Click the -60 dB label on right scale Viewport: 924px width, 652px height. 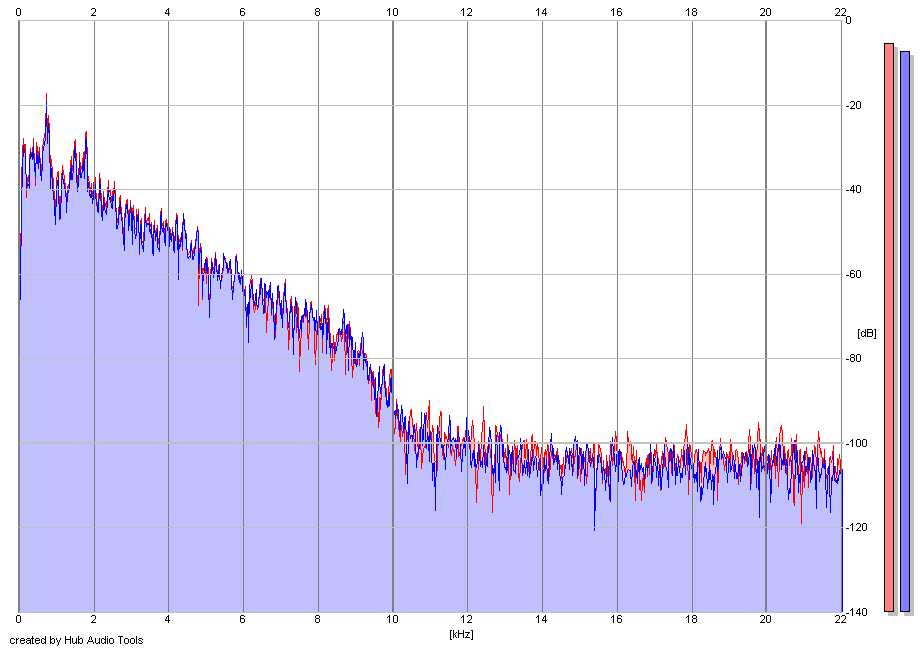856,274
